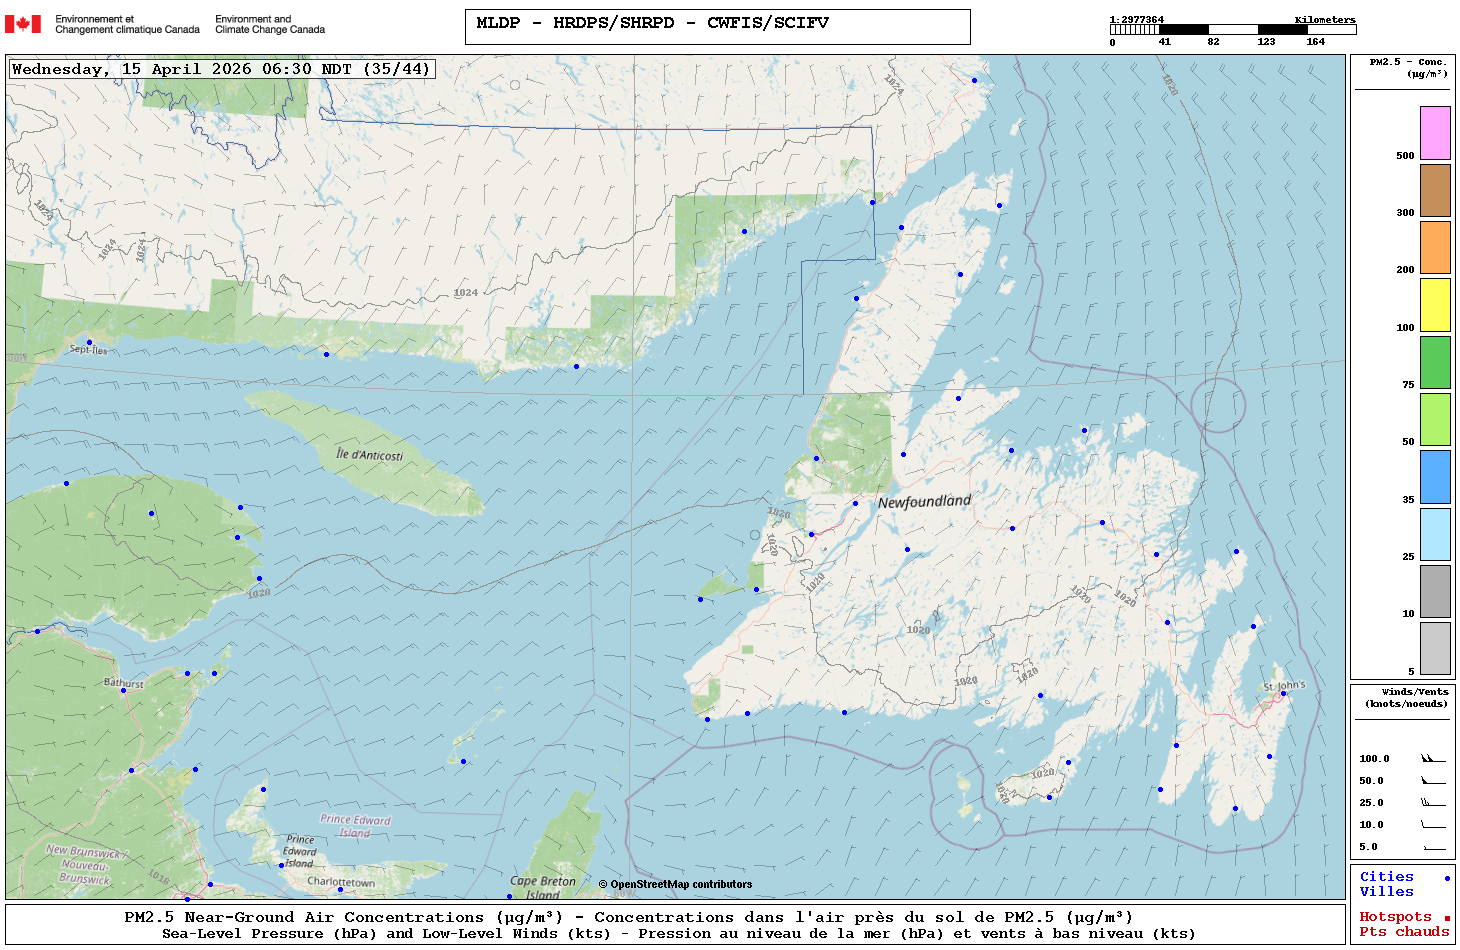The width and height of the screenshot is (1460, 950).
Task: Select the pink PM2.5 legend swatch
Action: coord(1435,133)
